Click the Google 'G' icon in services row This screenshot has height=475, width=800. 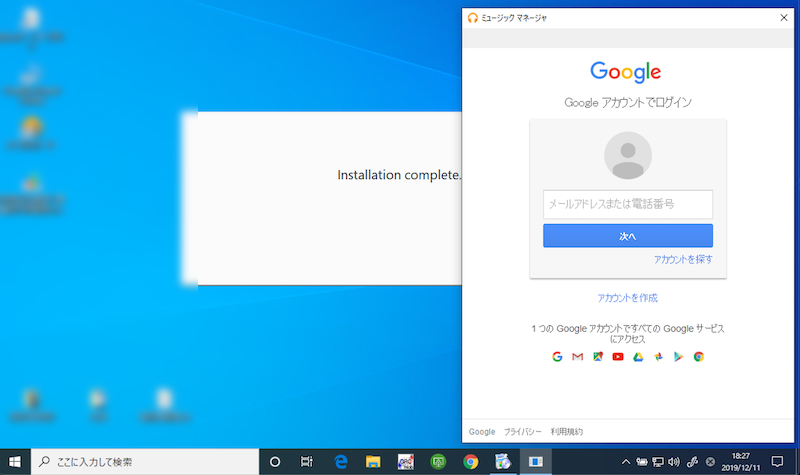pos(557,357)
